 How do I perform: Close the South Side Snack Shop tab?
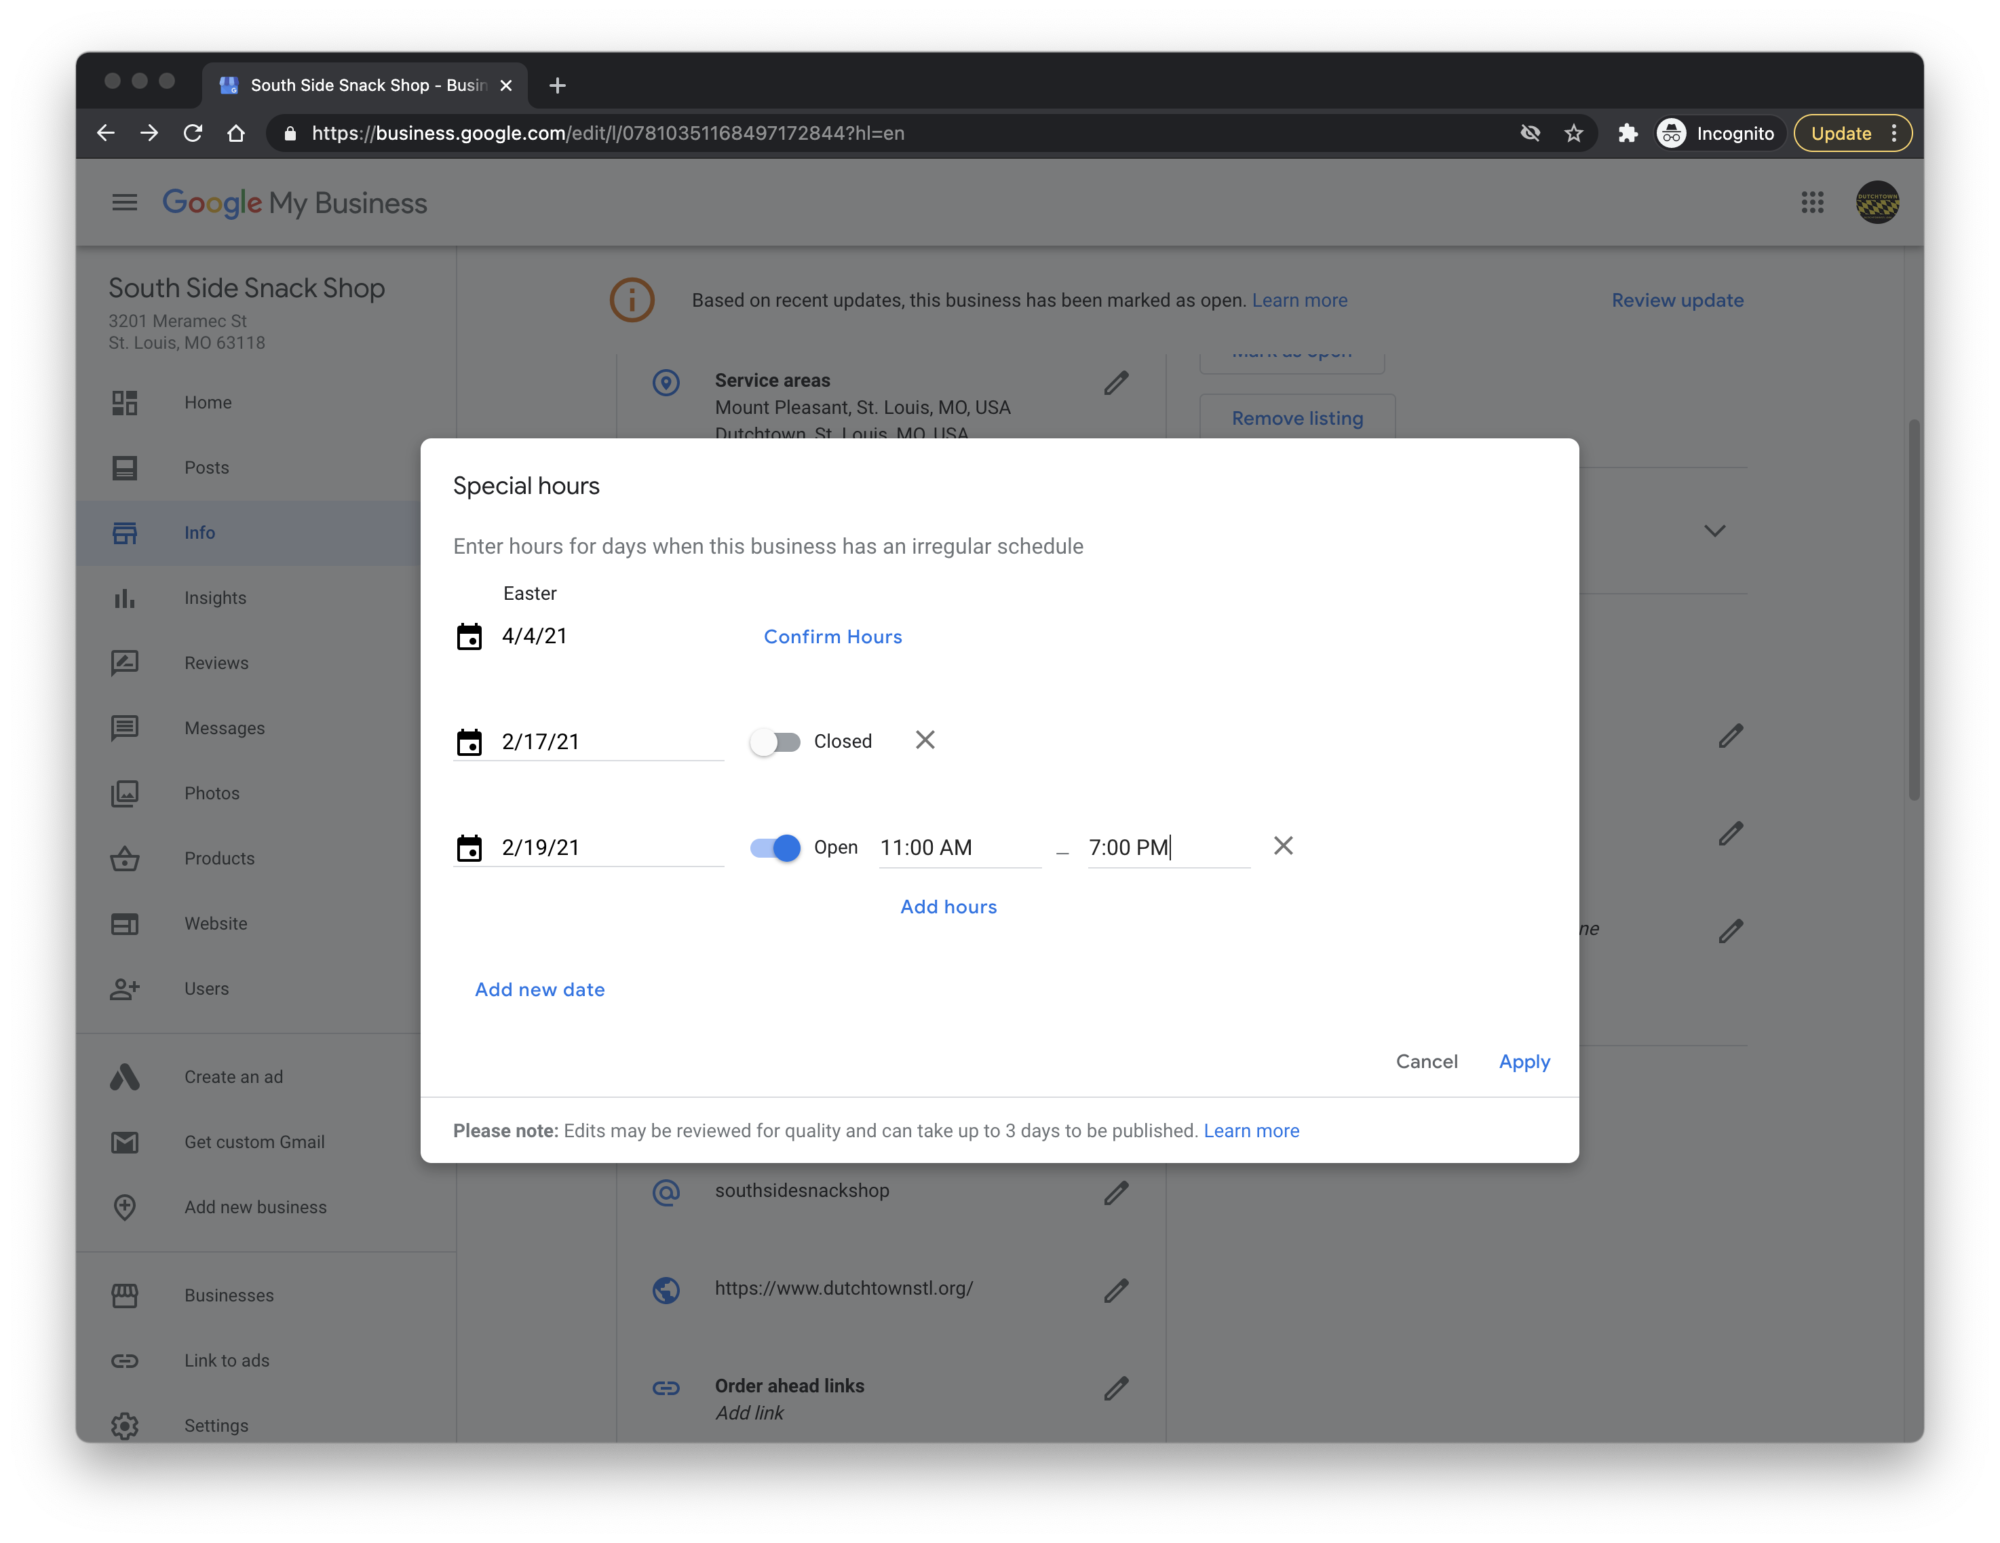click(506, 86)
